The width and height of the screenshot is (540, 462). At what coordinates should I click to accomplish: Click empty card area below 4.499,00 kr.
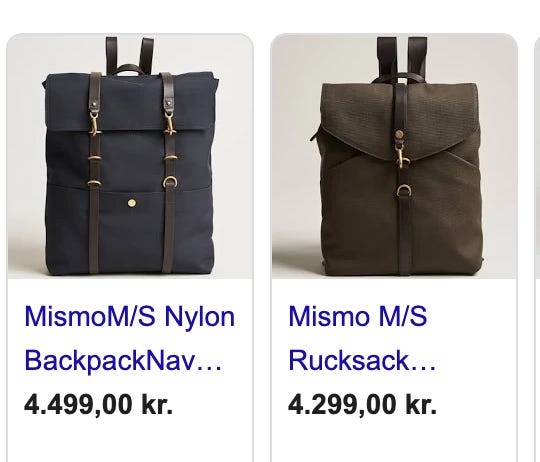tap(130, 442)
